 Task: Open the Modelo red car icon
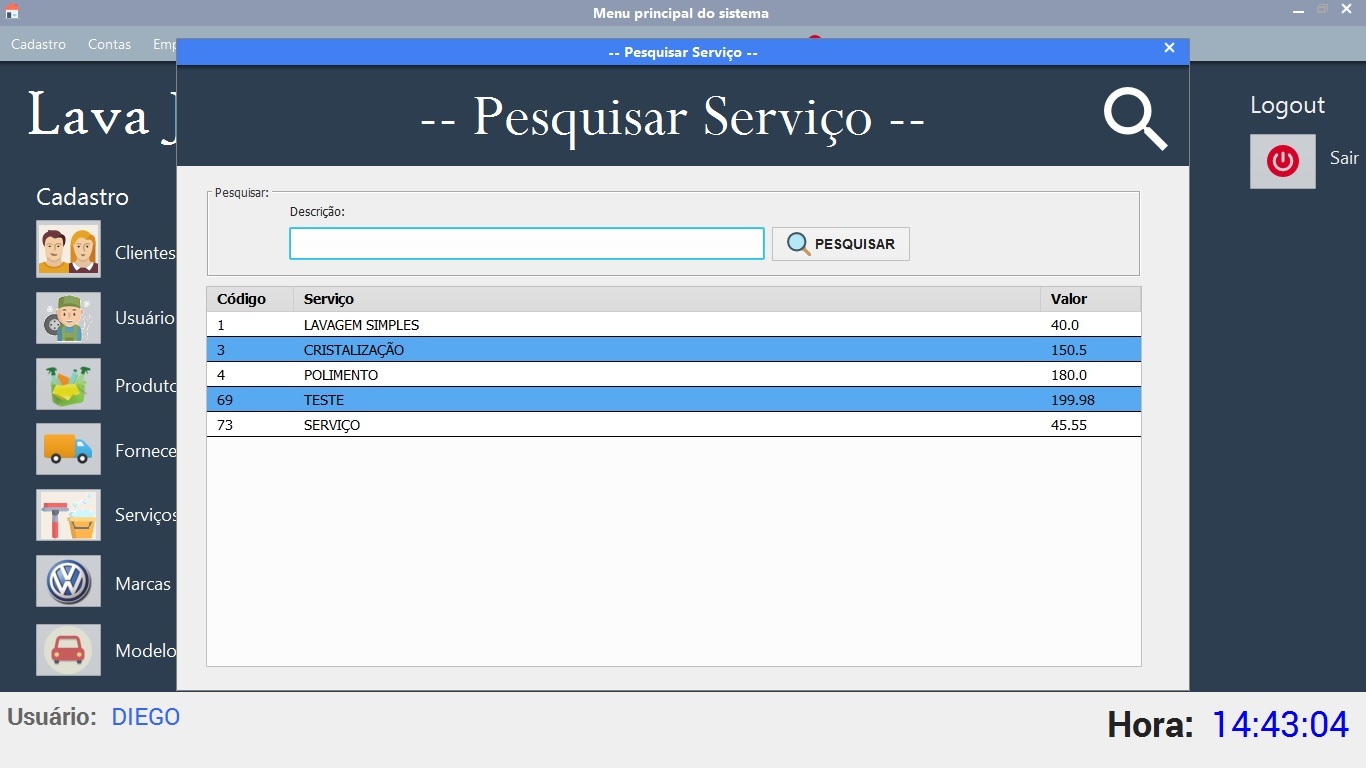[x=69, y=650]
